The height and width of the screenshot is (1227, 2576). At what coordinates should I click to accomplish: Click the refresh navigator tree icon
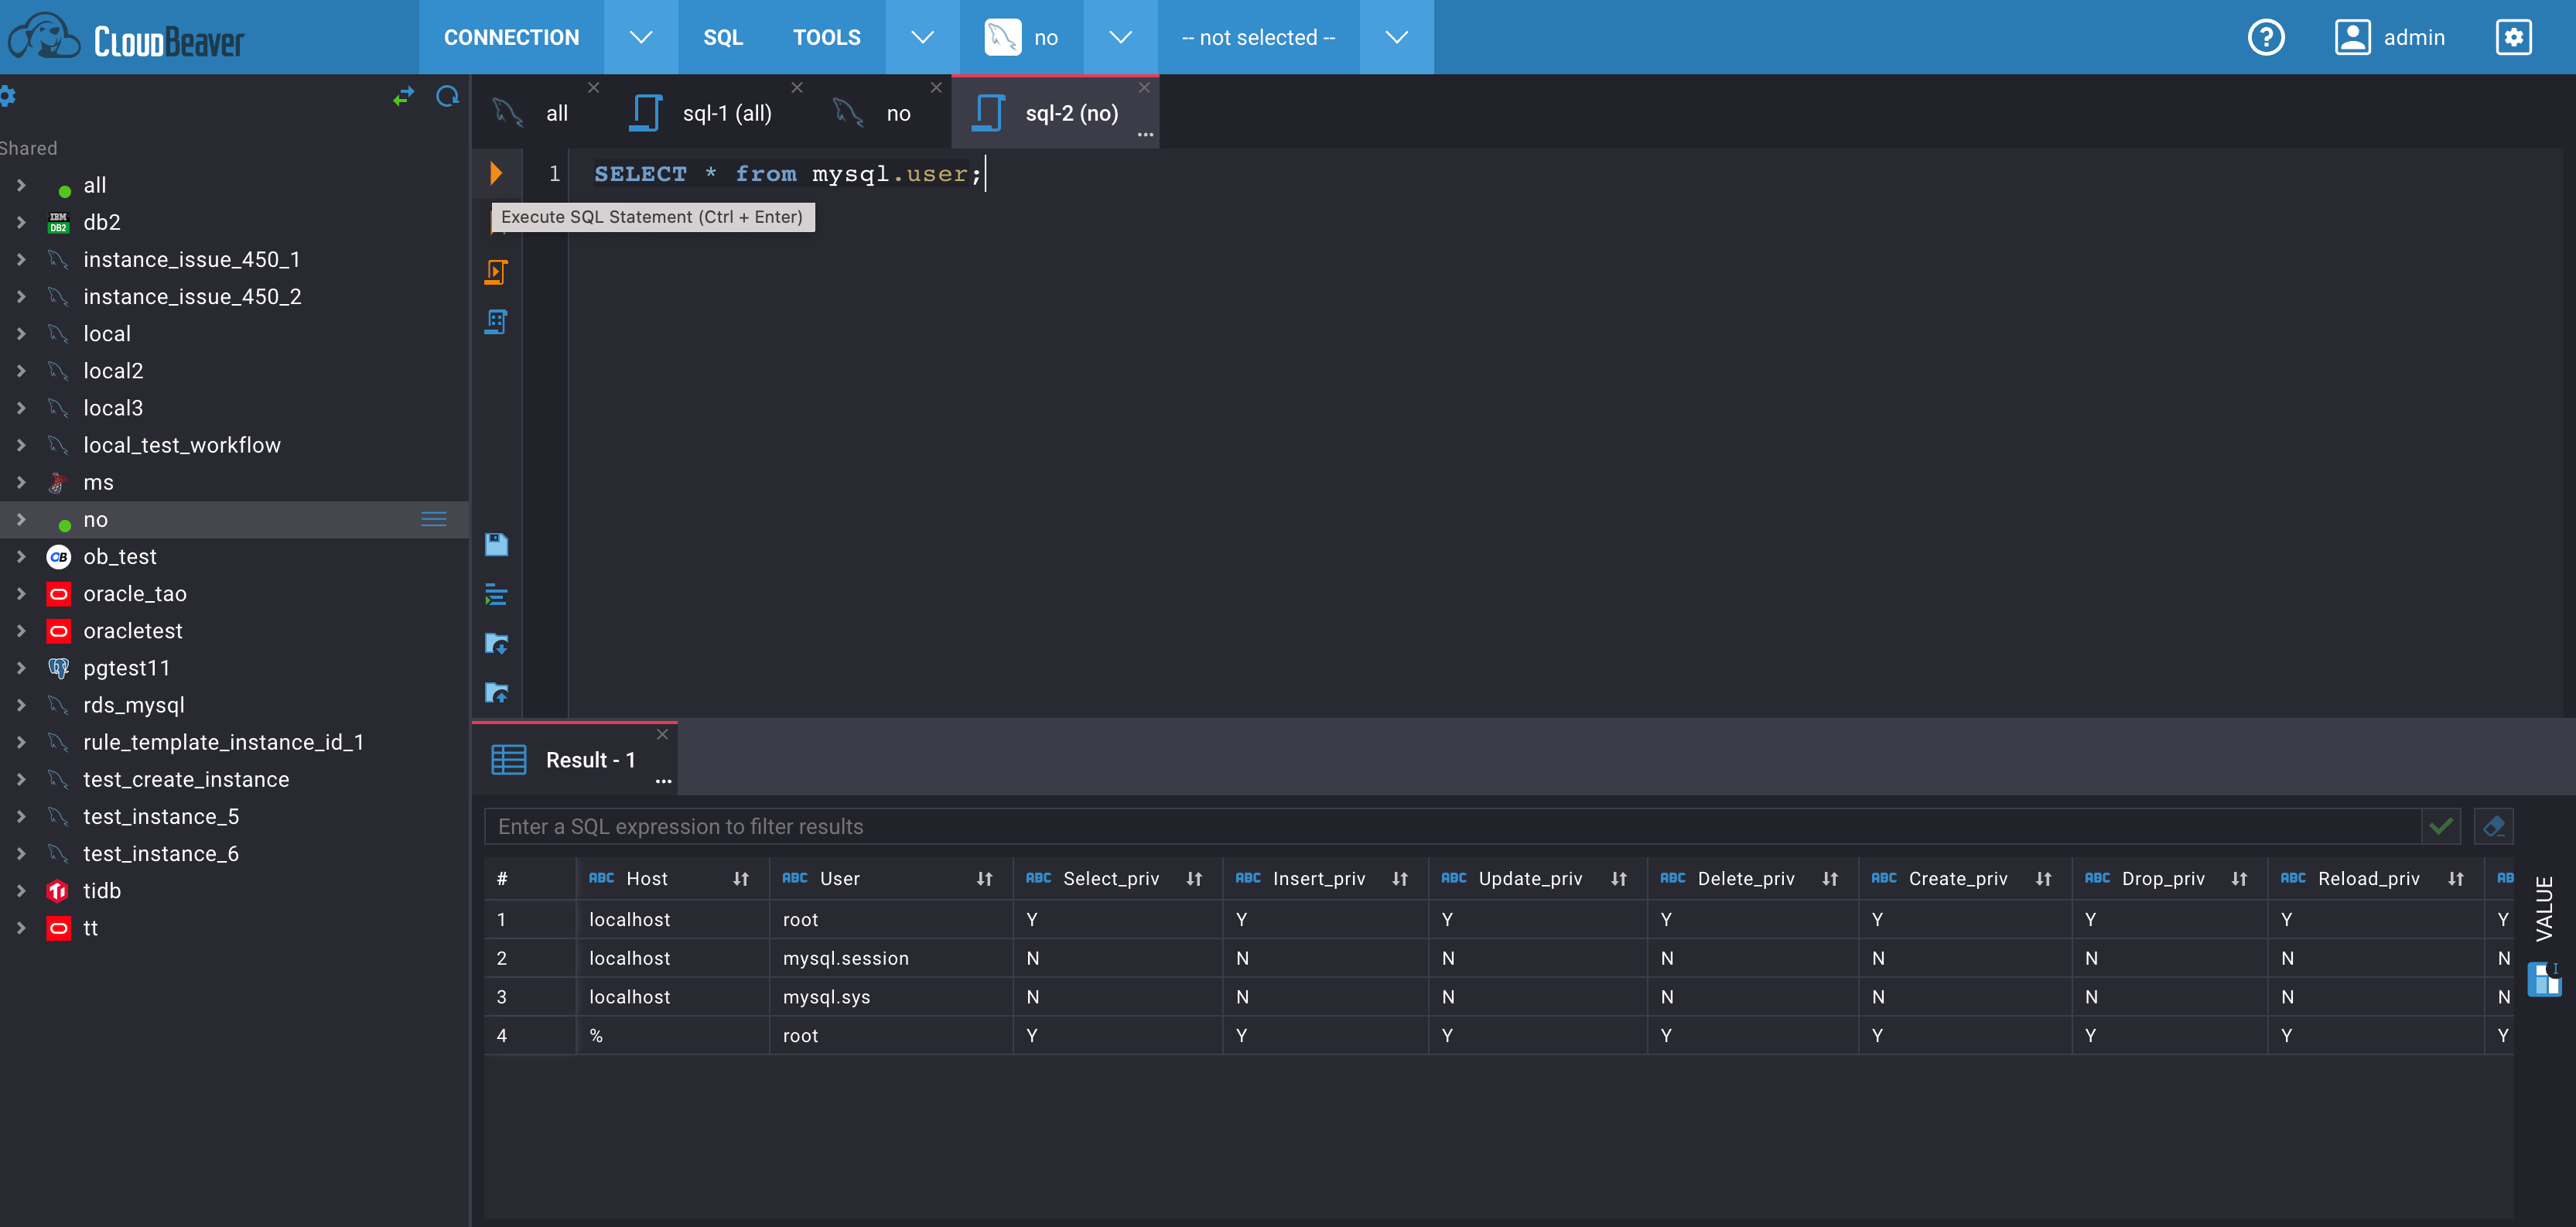tap(447, 97)
